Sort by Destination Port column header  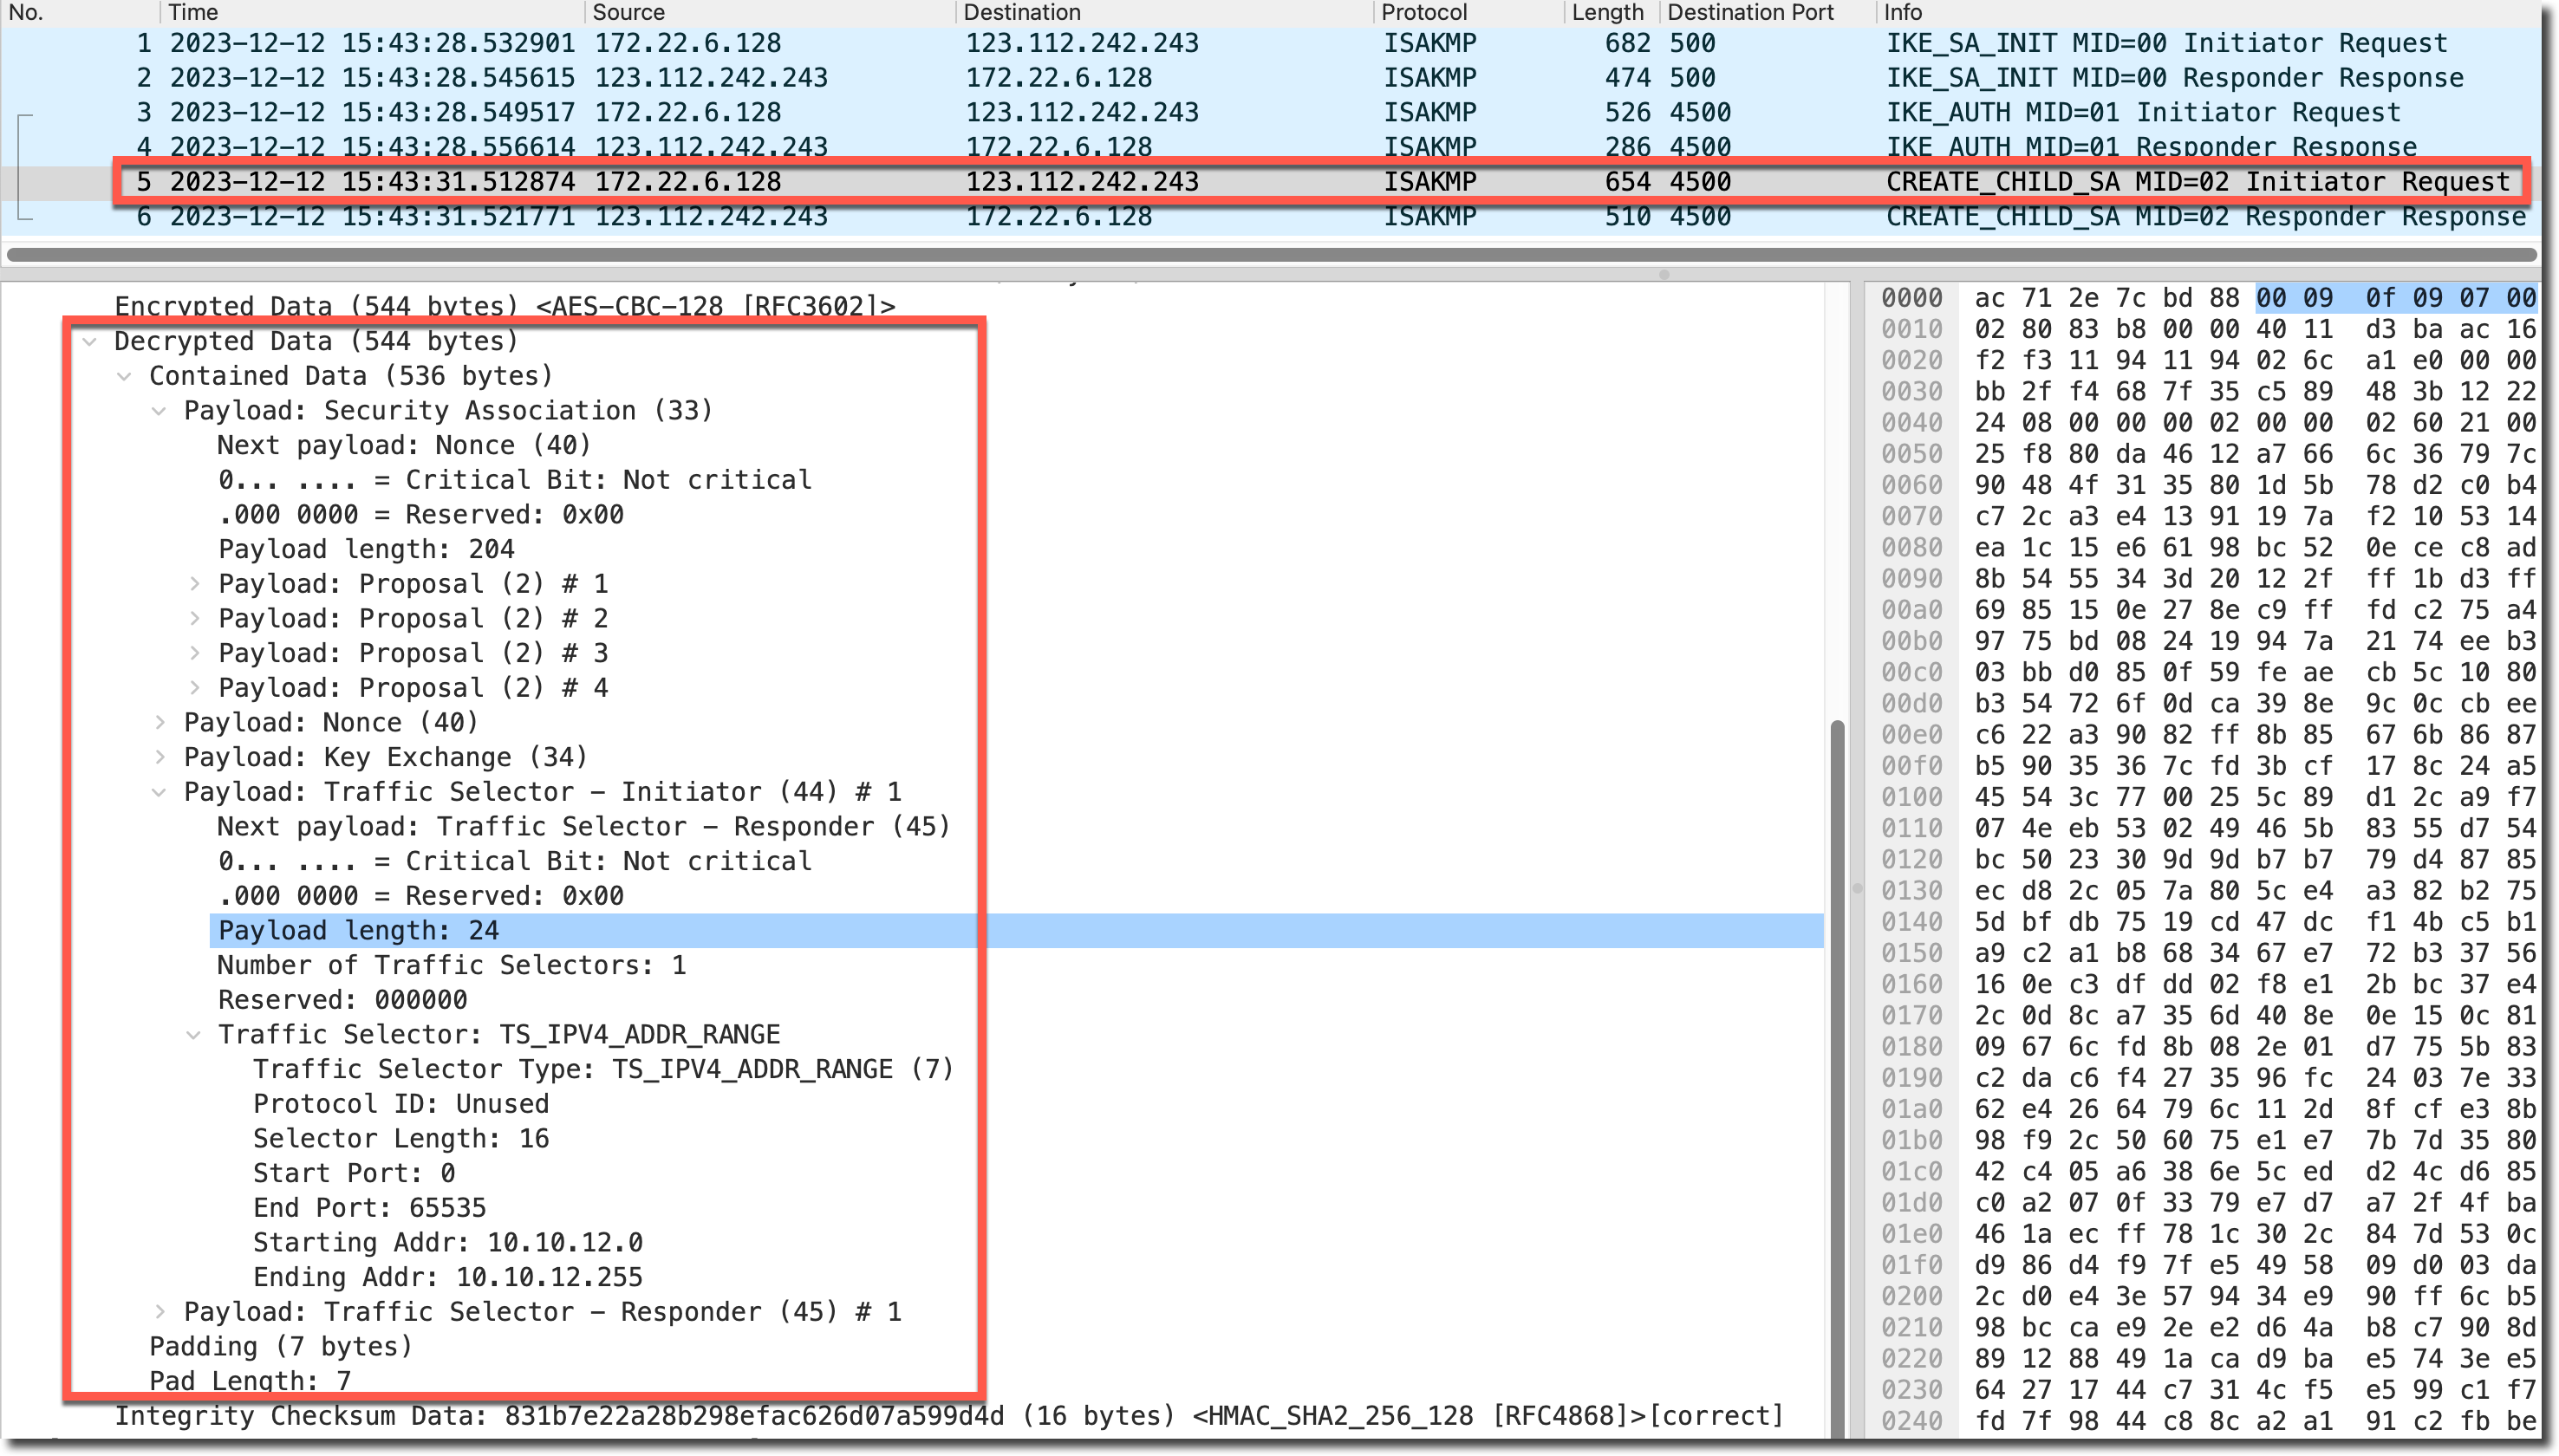pos(1749,12)
